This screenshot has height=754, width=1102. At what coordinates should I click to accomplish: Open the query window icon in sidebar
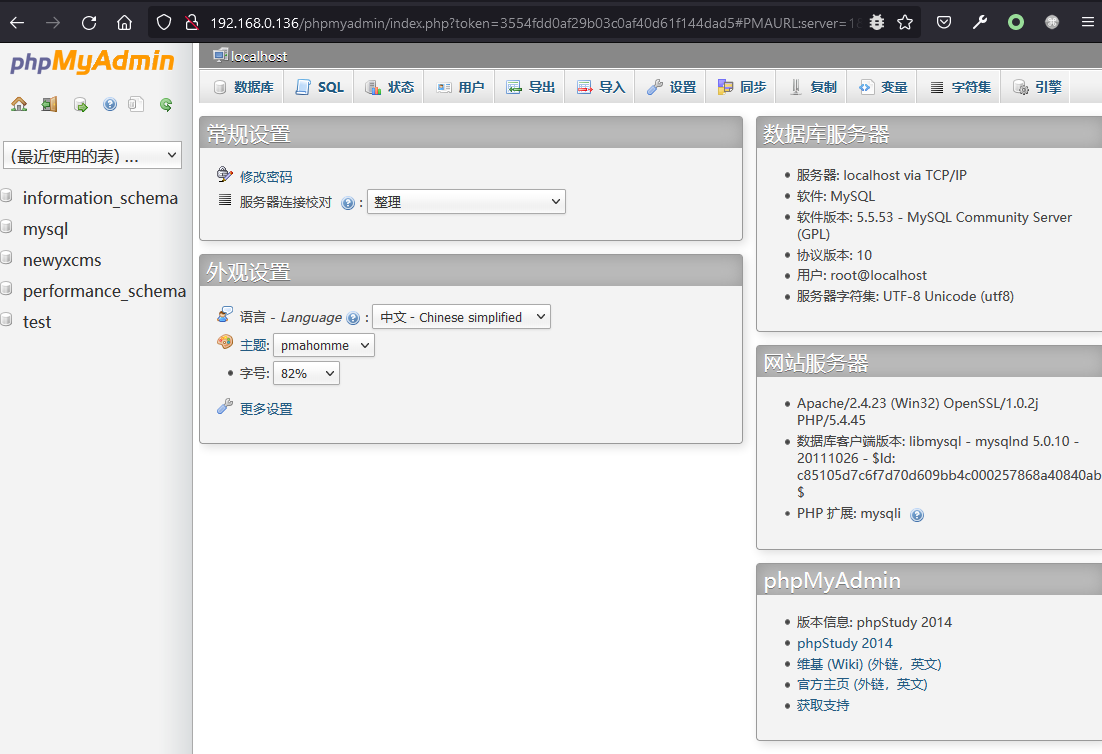click(x=81, y=105)
